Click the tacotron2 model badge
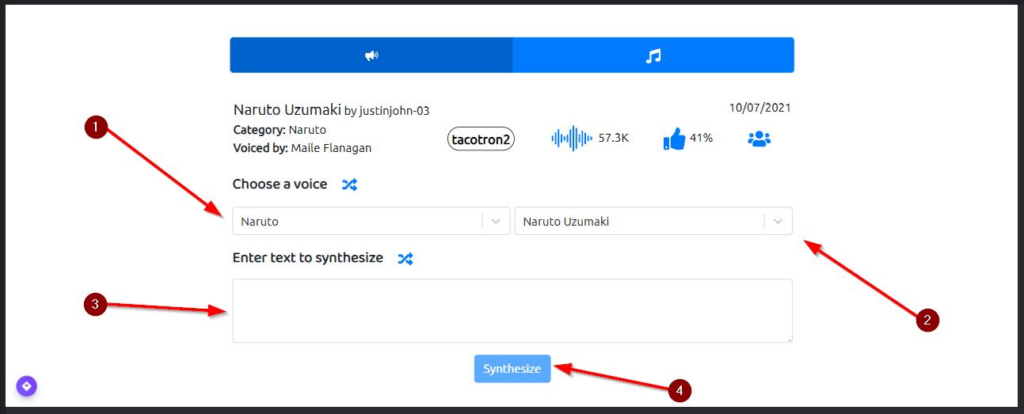The height and width of the screenshot is (414, 1024). (x=480, y=139)
